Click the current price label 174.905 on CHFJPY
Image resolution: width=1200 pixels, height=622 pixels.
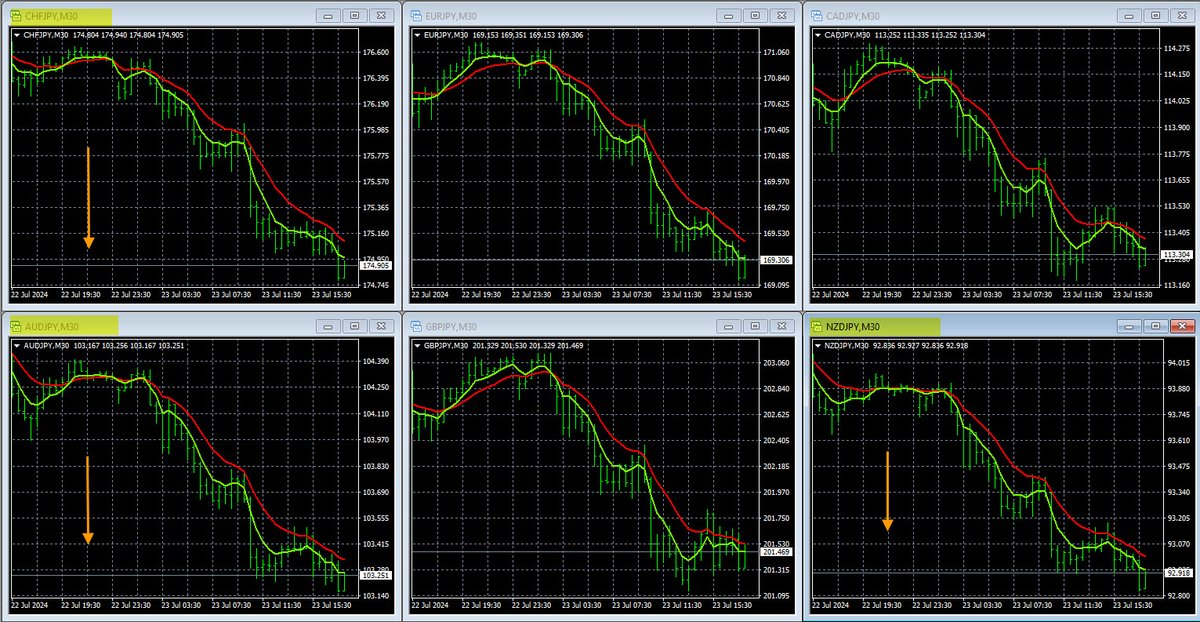[374, 267]
